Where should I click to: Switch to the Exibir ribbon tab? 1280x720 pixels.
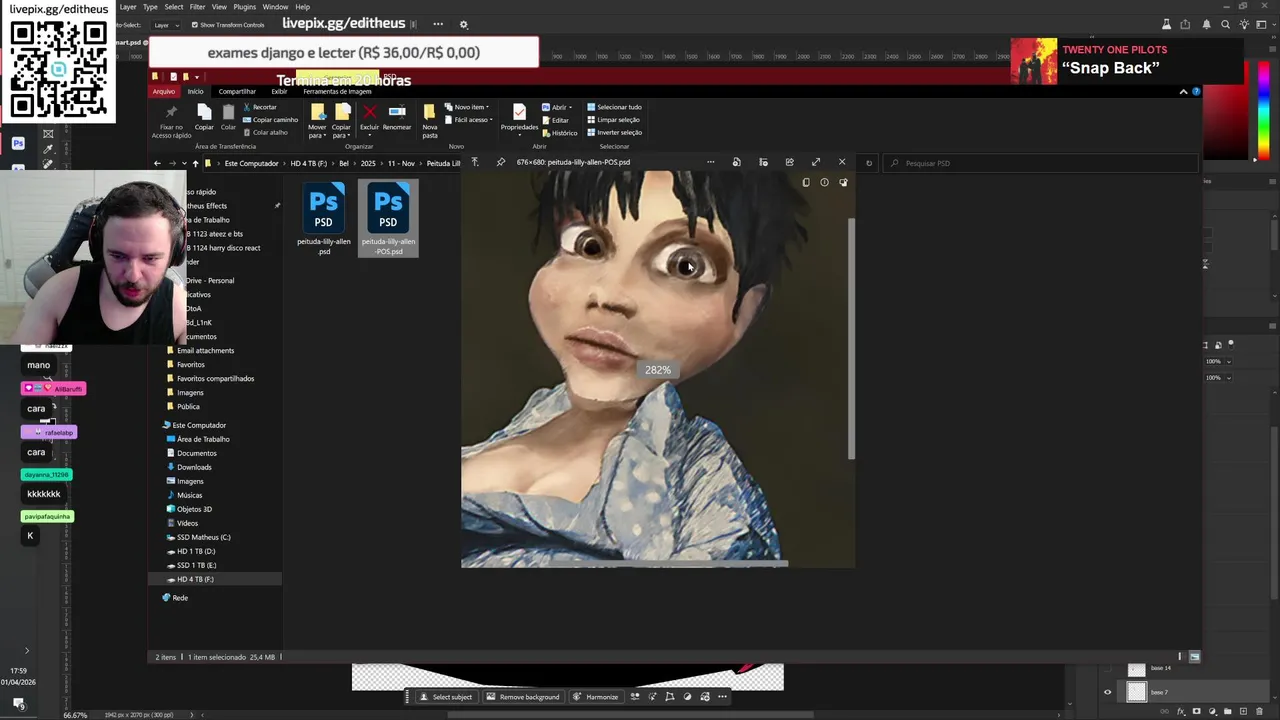[x=279, y=91]
